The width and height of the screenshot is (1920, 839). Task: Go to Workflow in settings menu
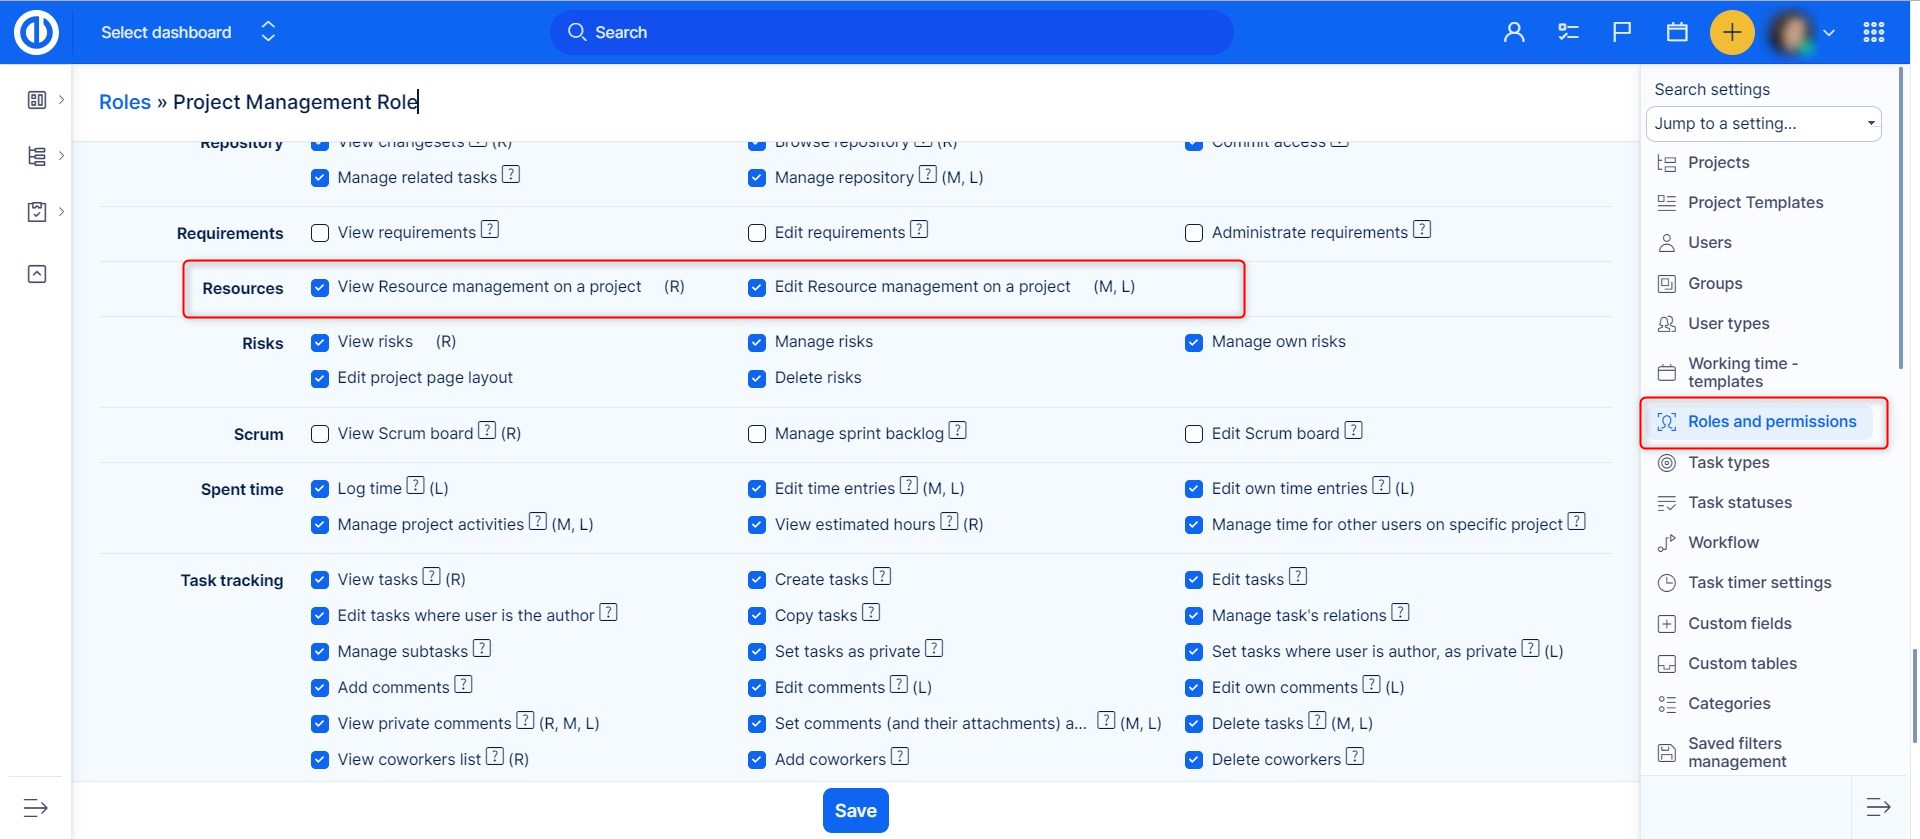click(x=1723, y=543)
